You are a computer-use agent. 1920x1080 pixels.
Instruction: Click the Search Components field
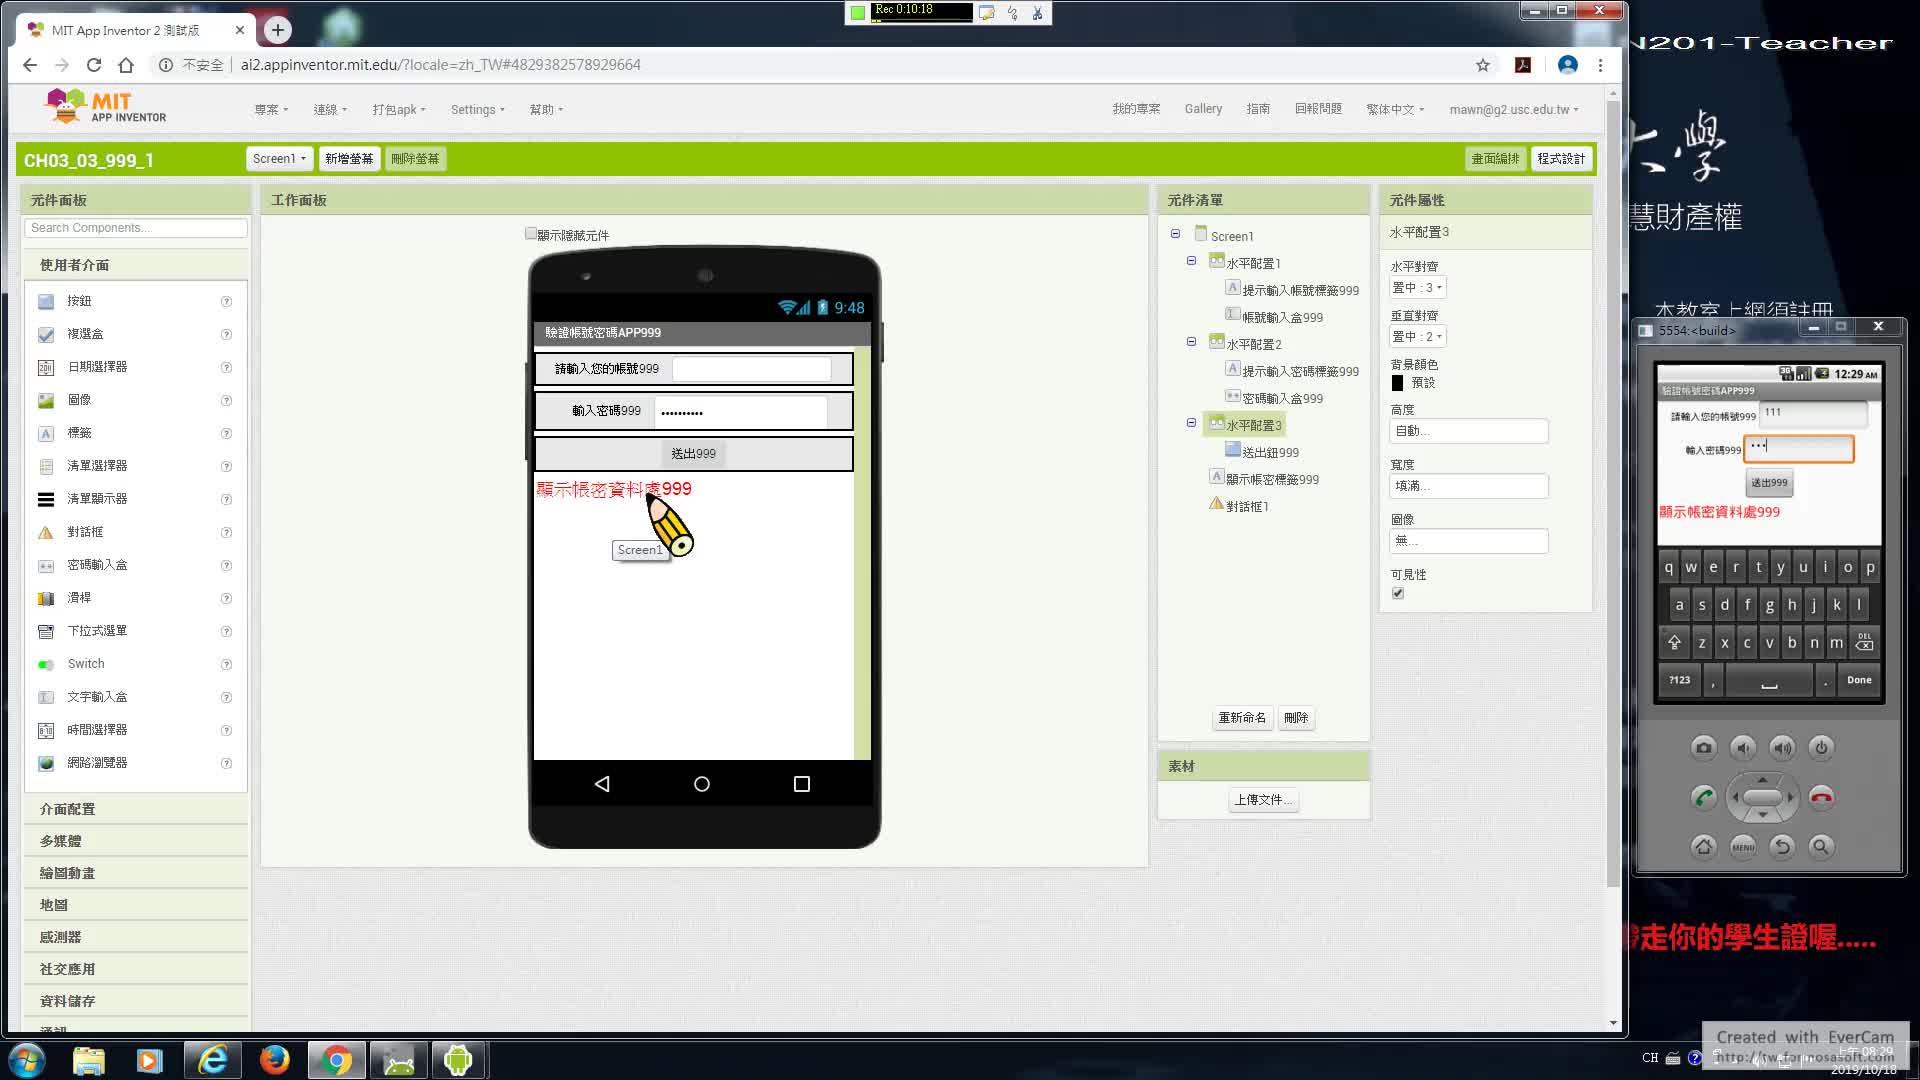pyautogui.click(x=136, y=228)
